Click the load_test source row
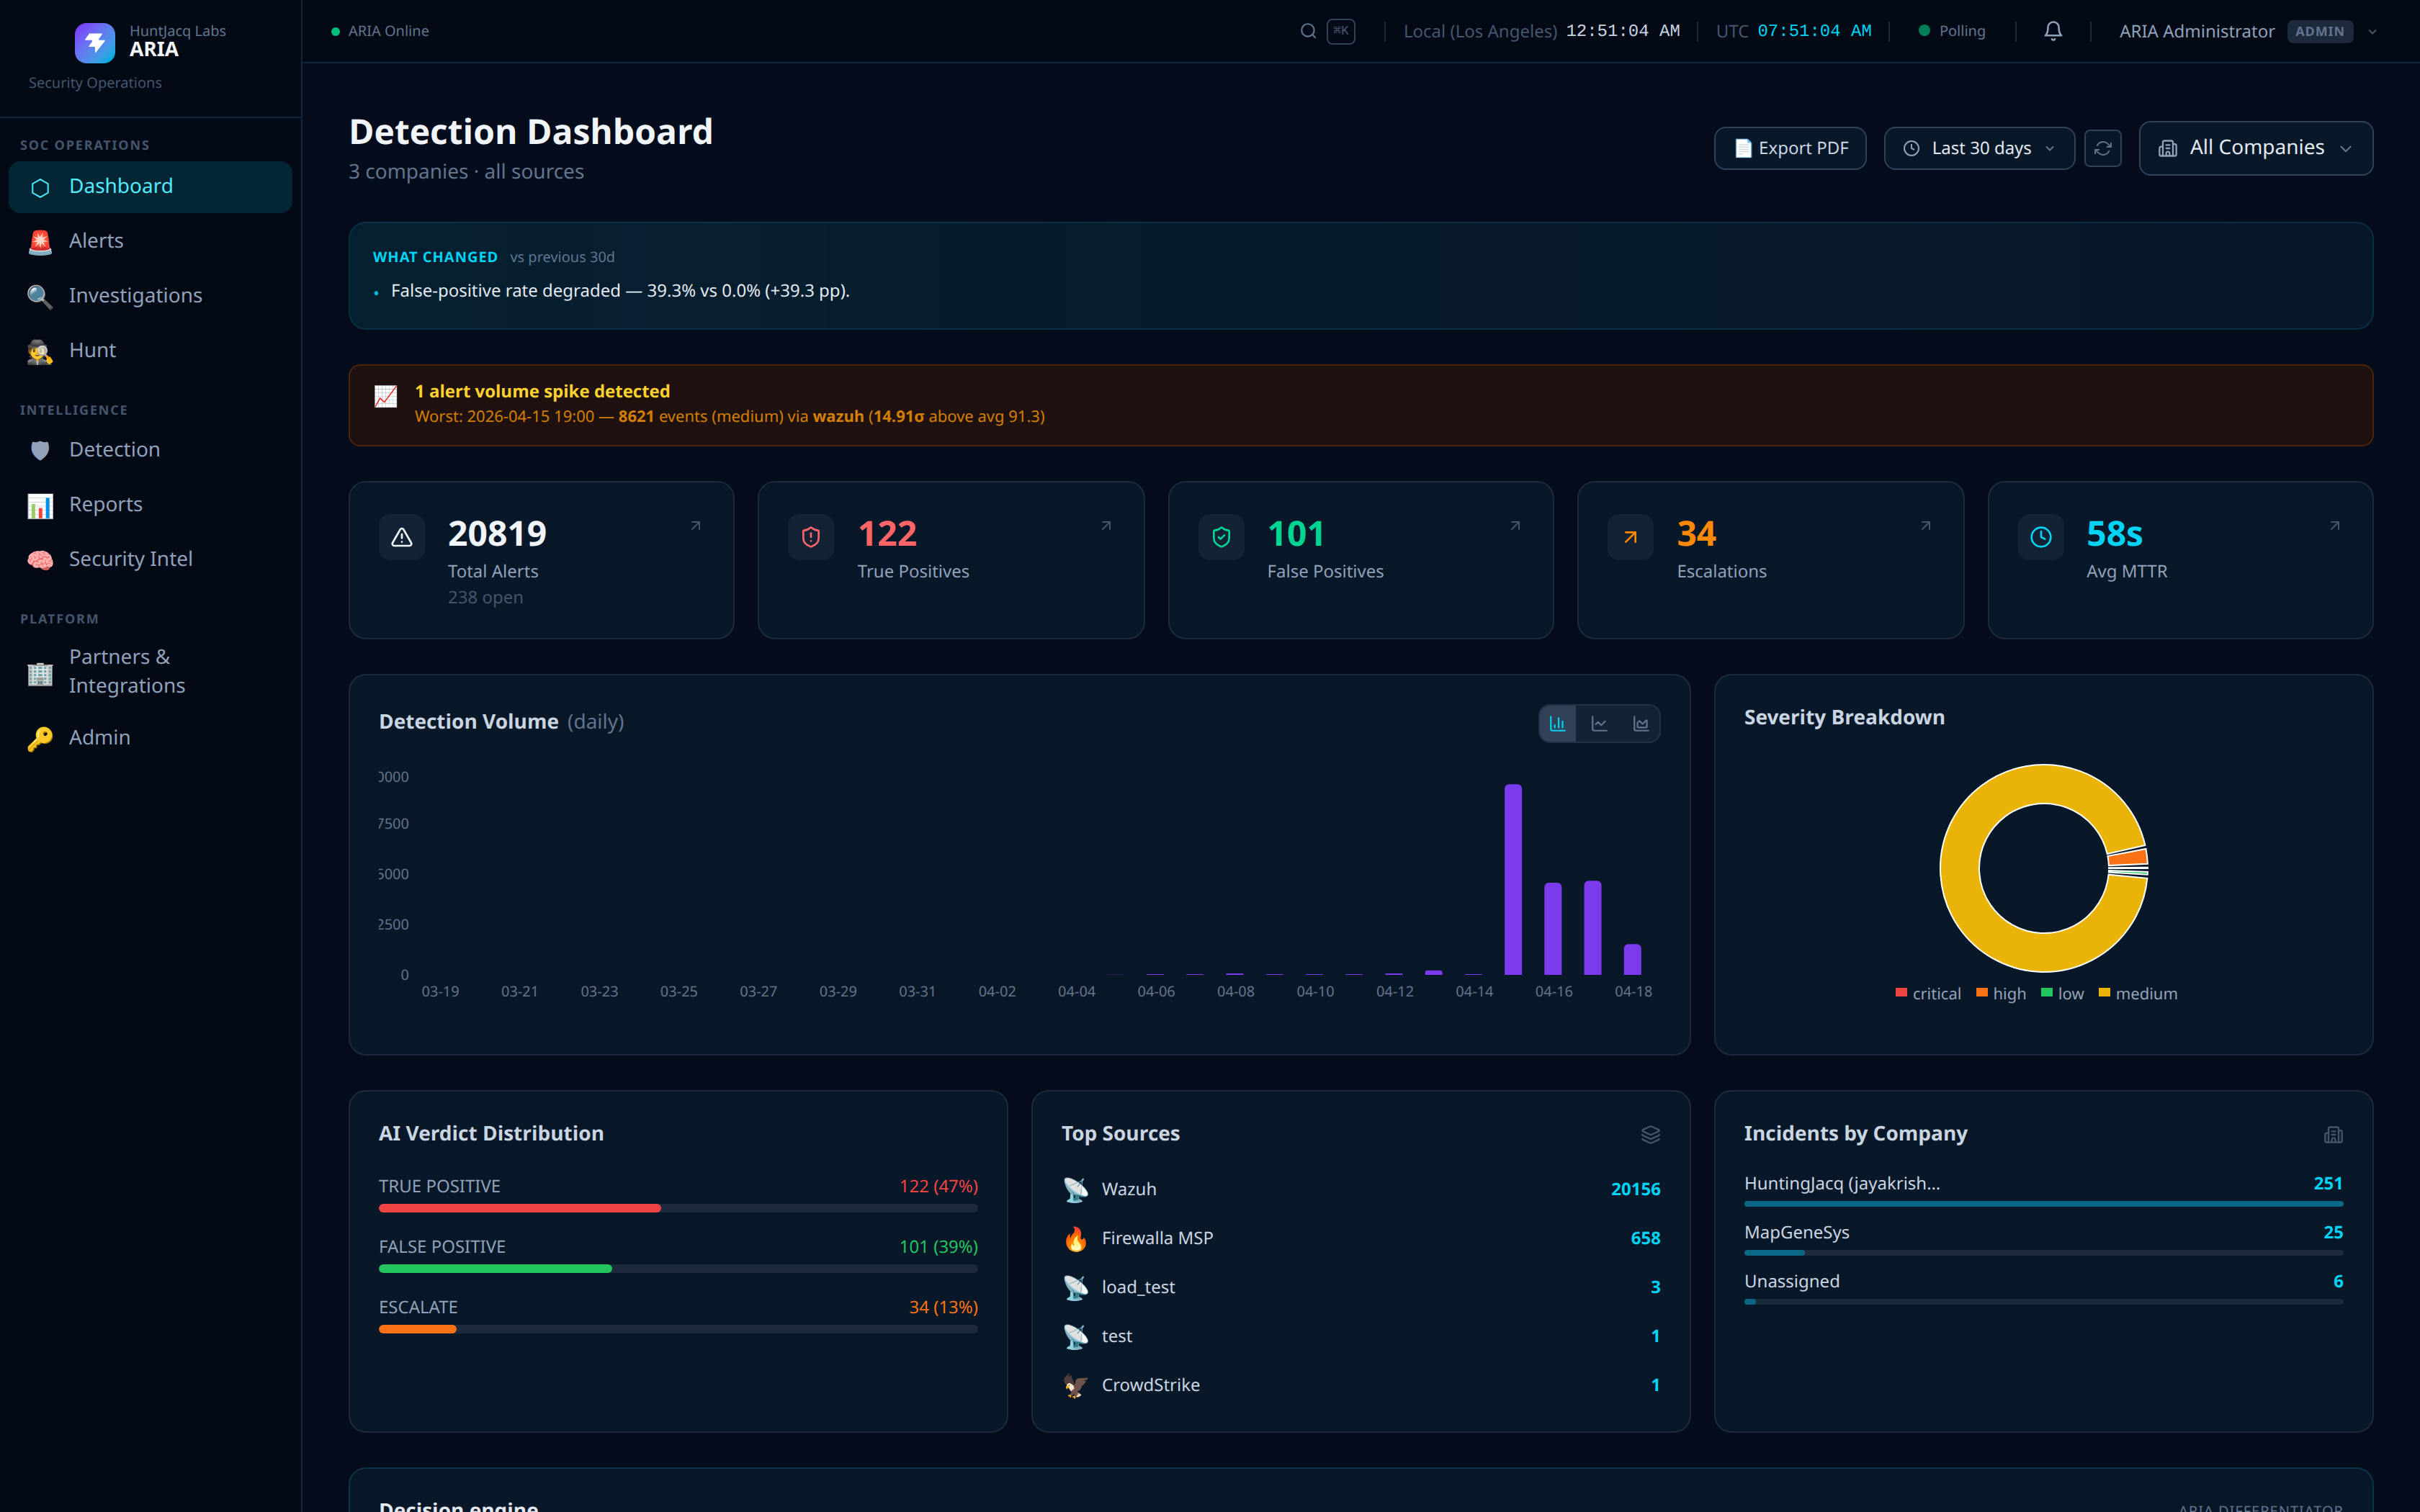Screen dimensions: 2420x1512 pos(1361,1287)
